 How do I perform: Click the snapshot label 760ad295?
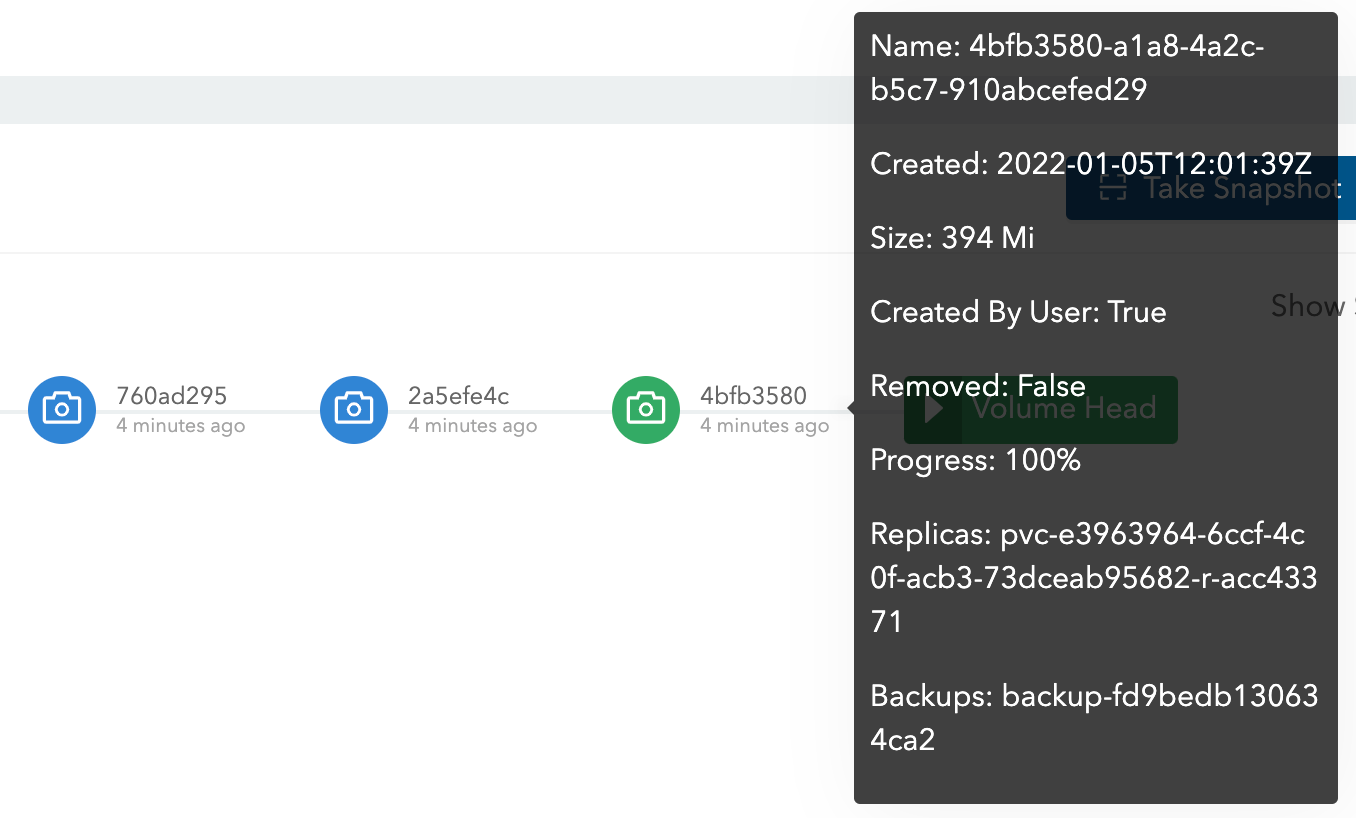tap(180, 396)
